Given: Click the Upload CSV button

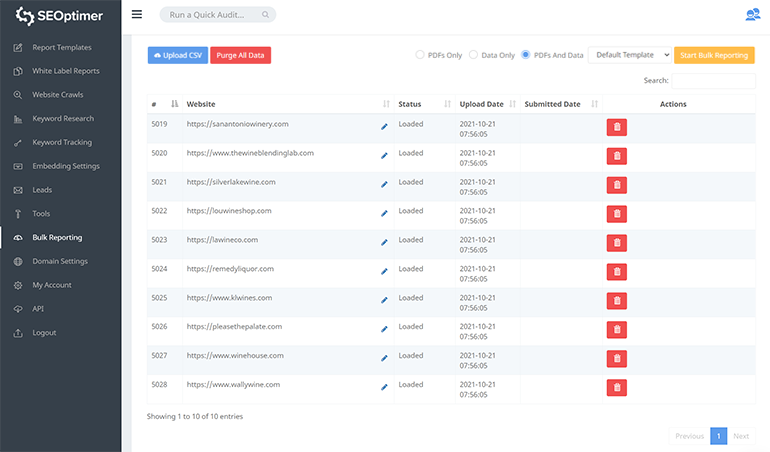Looking at the screenshot, I should 177,55.
